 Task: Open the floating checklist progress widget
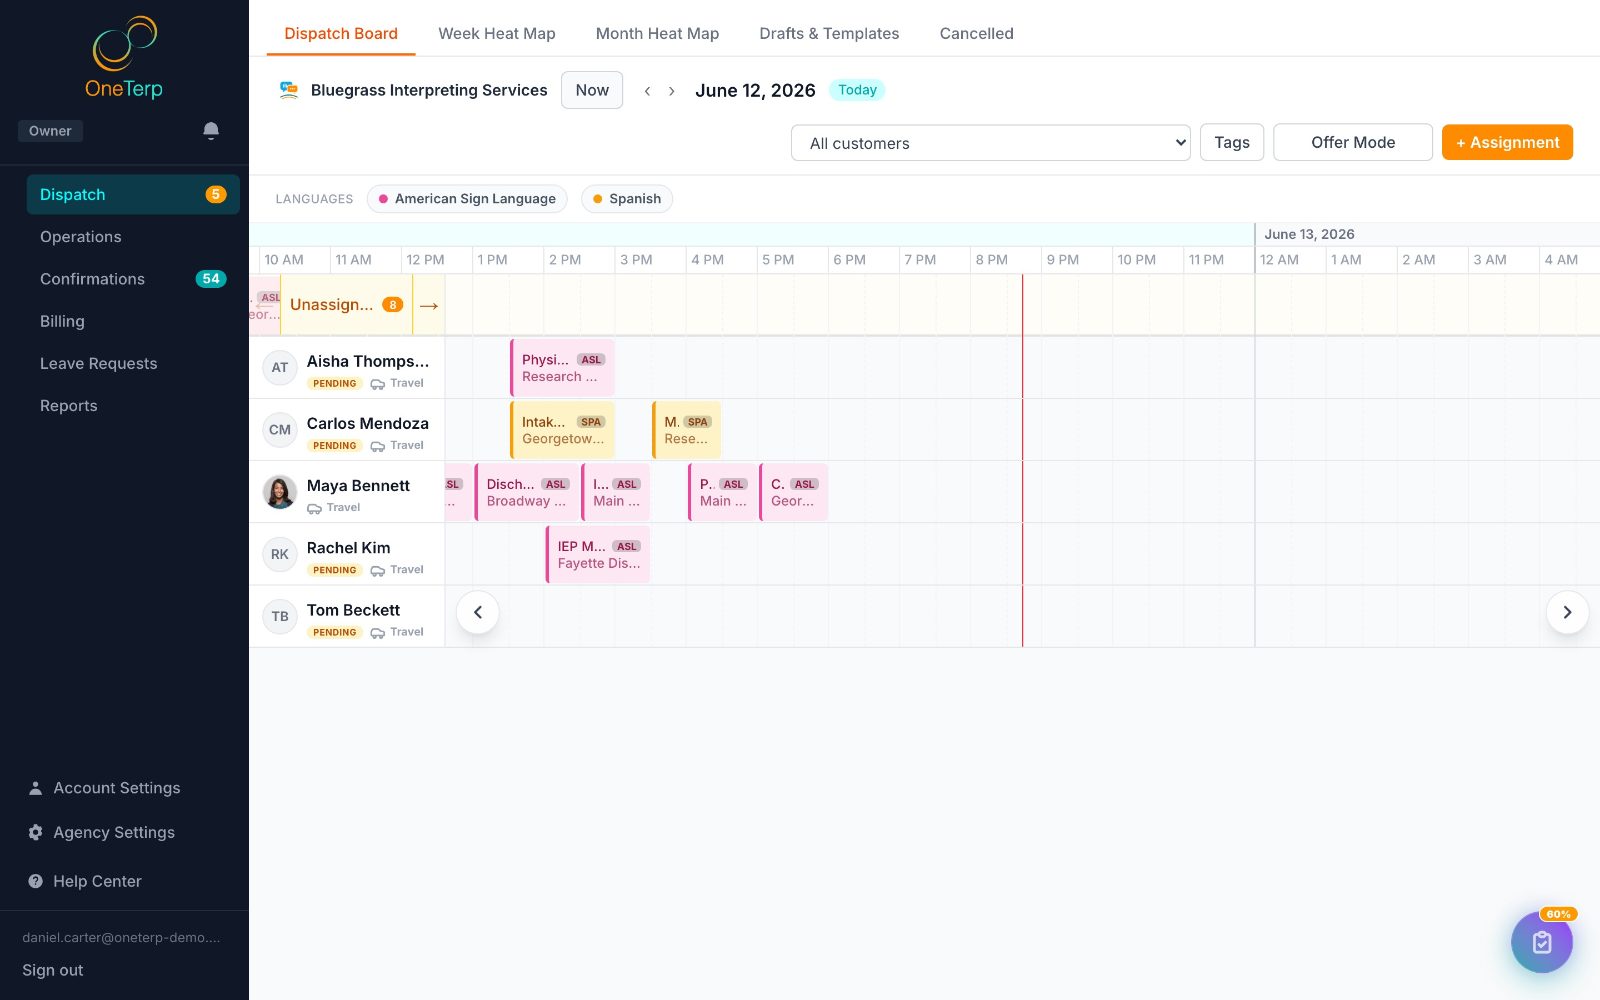[x=1542, y=941]
